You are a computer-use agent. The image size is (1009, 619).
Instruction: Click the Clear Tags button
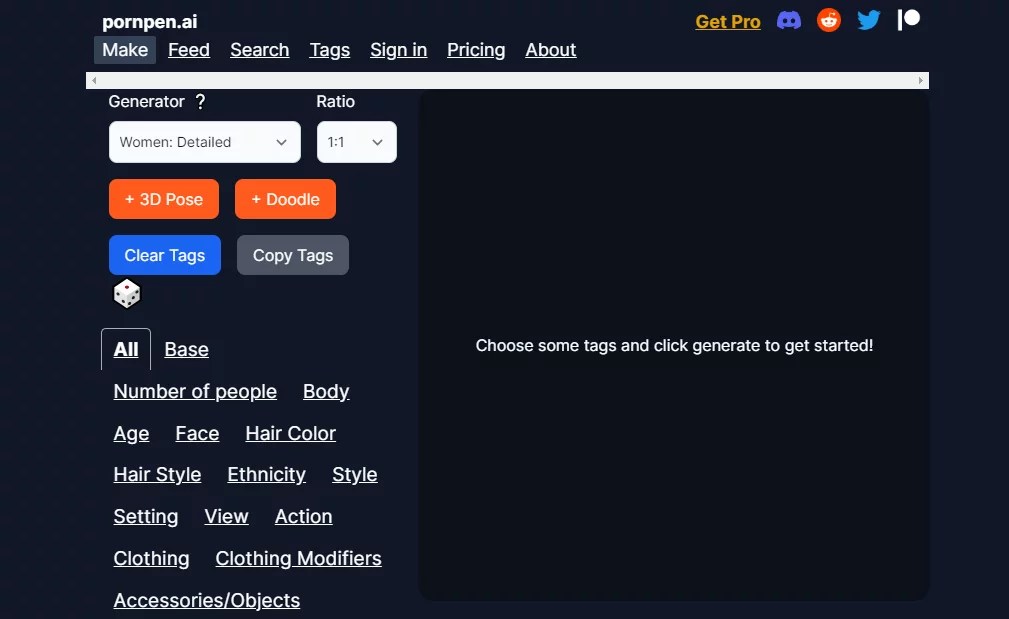[x=165, y=255]
